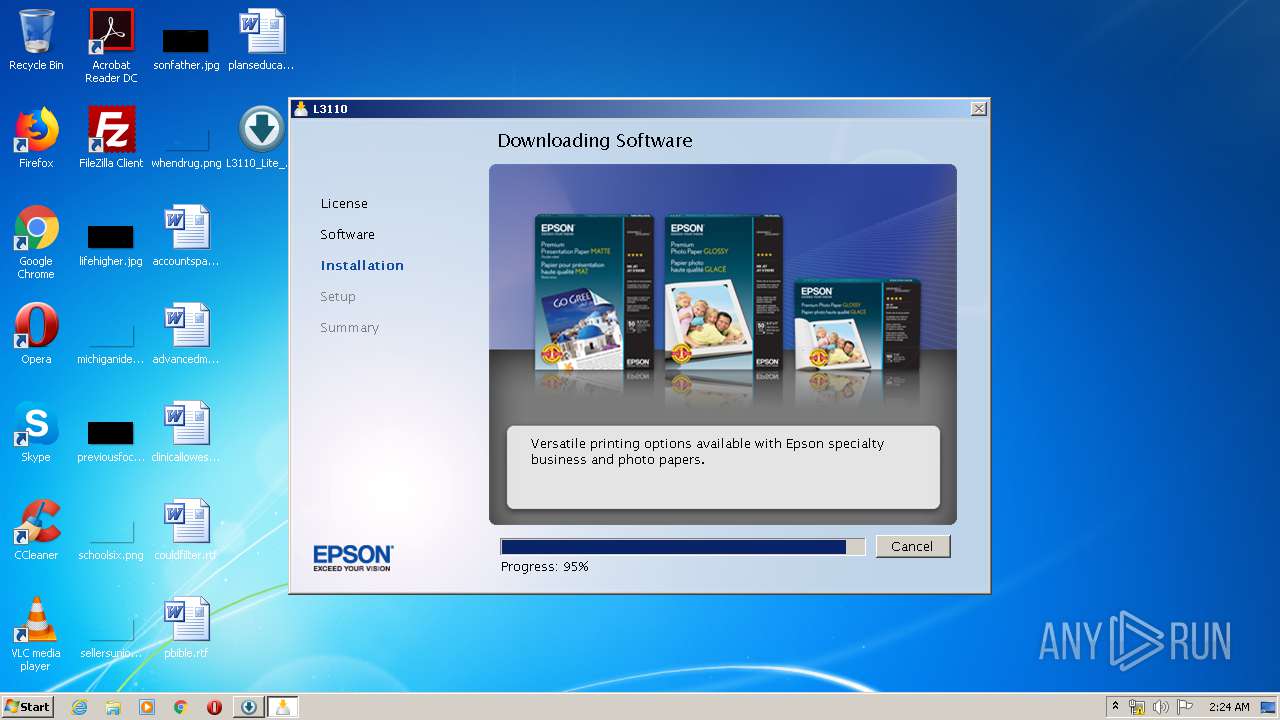1280x720 pixels.
Task: Open Chrome from the taskbar
Action: [180, 707]
